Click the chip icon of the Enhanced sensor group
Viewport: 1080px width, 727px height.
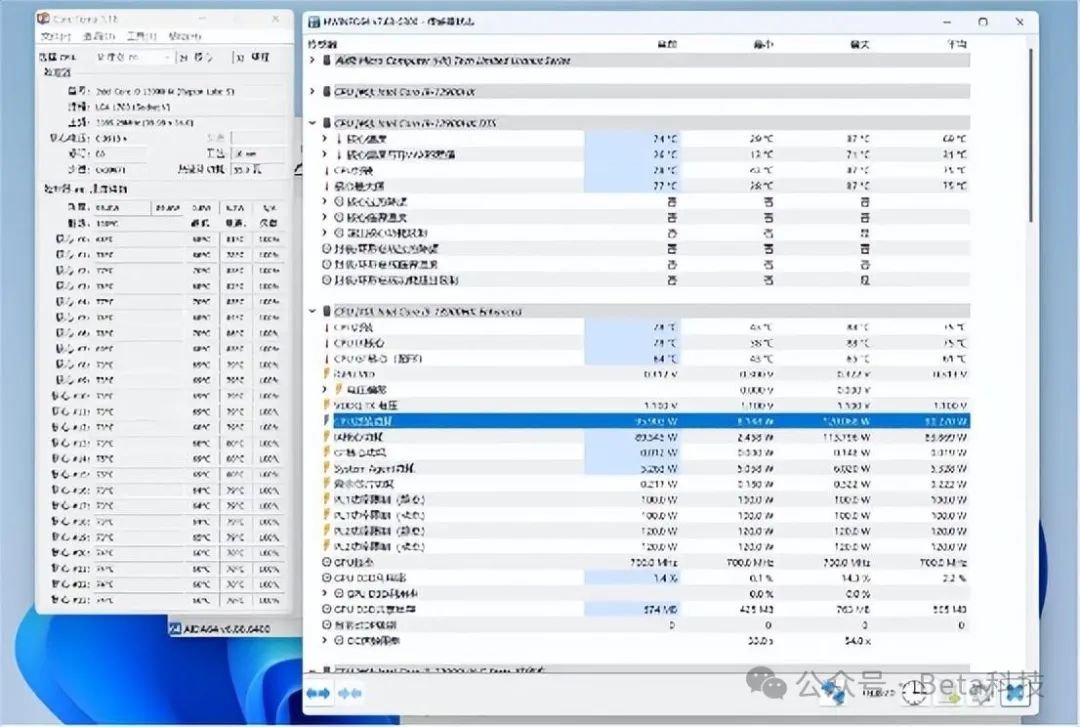click(x=327, y=311)
